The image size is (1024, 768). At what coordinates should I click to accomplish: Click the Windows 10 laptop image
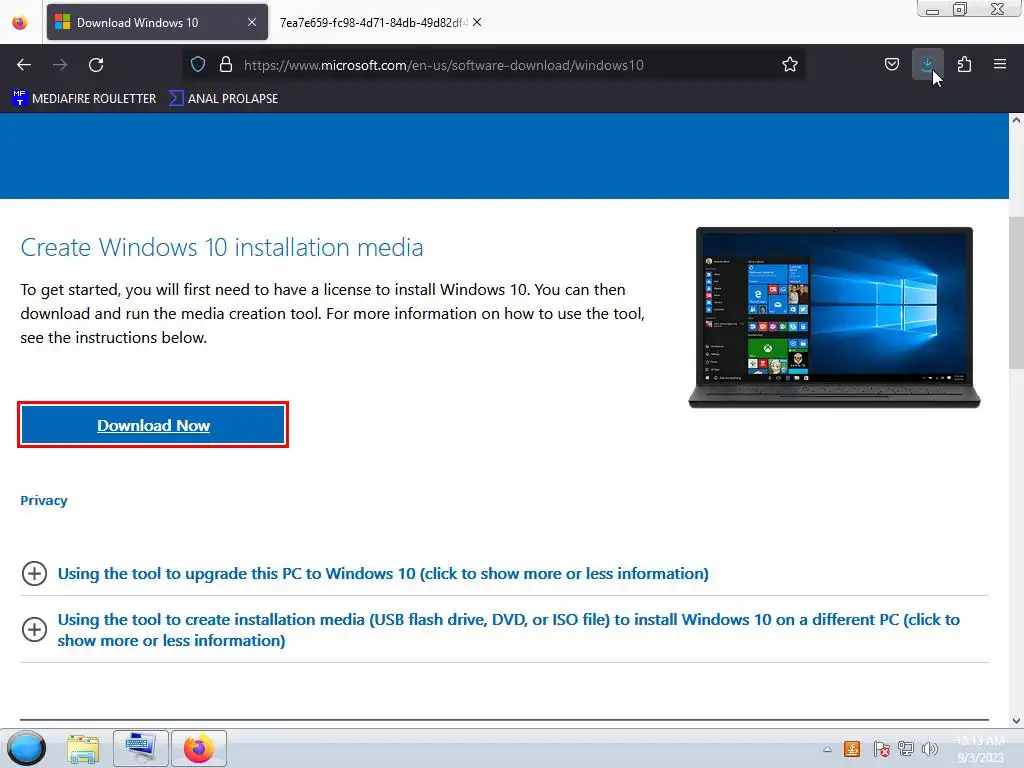(835, 318)
